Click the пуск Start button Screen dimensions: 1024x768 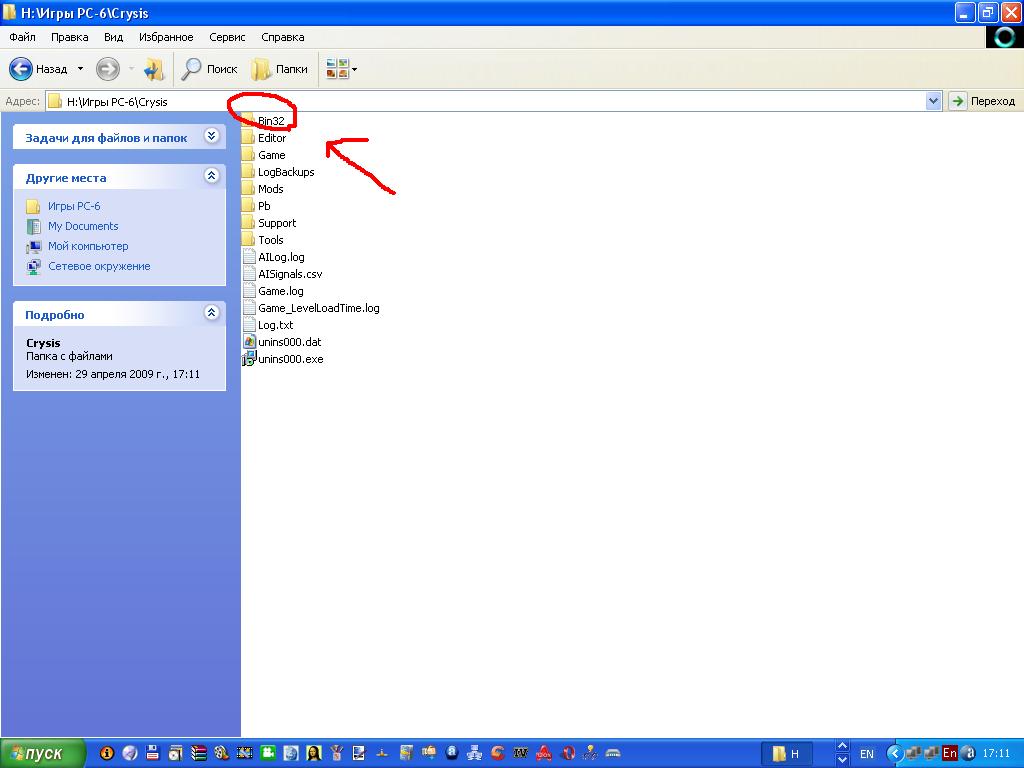(x=42, y=753)
